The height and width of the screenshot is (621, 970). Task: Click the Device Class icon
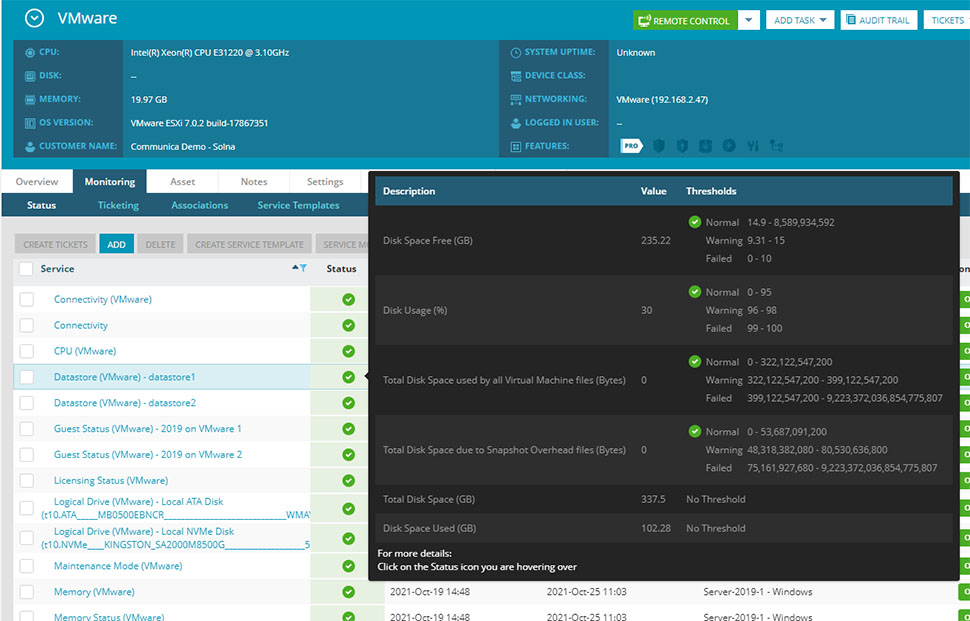click(x=515, y=76)
